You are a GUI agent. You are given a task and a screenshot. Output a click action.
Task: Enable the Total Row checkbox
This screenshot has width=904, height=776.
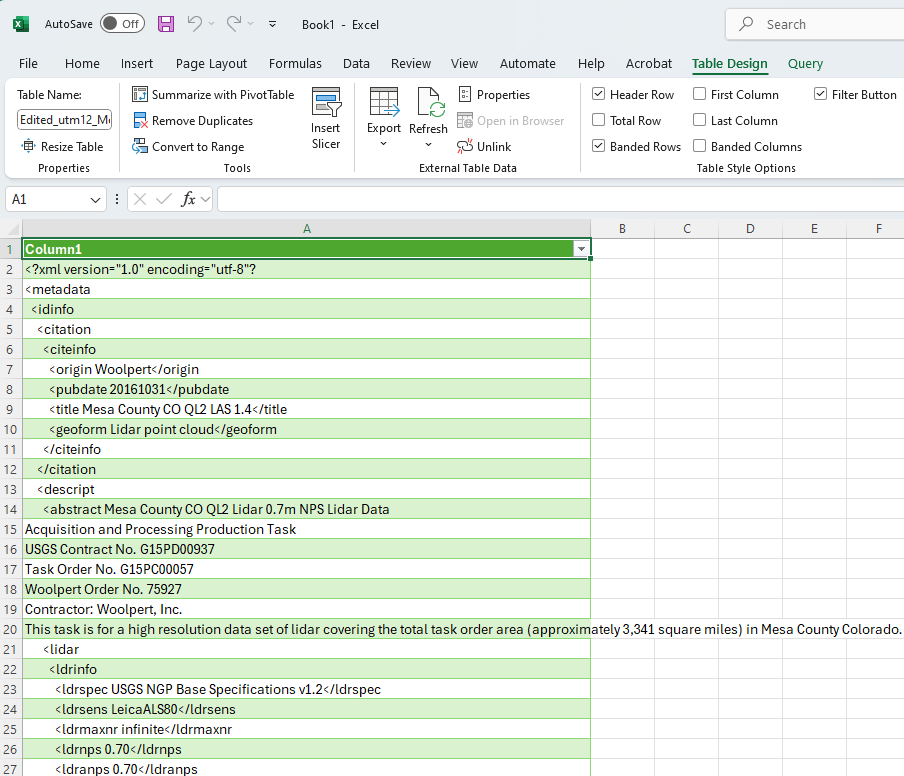coord(601,120)
